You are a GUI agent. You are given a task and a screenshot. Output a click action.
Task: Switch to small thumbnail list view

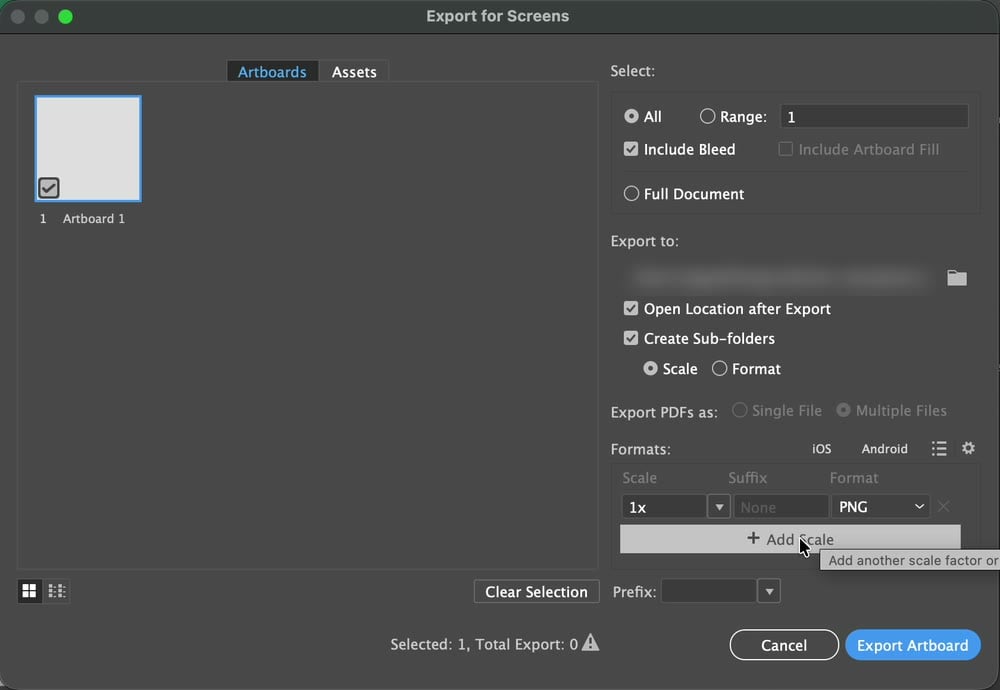(57, 591)
